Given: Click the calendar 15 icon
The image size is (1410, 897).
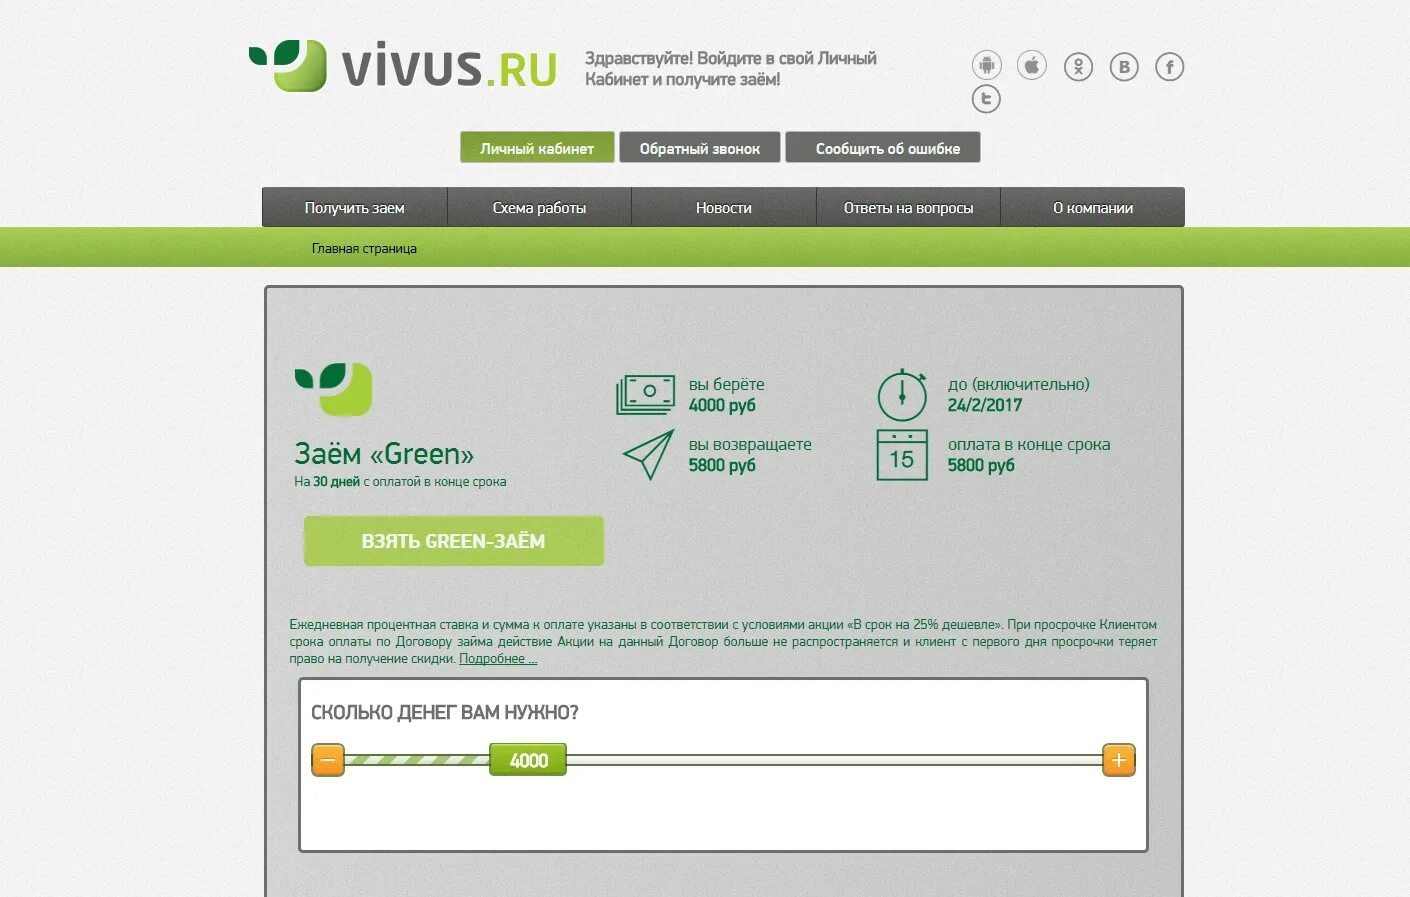Looking at the screenshot, I should (x=902, y=455).
